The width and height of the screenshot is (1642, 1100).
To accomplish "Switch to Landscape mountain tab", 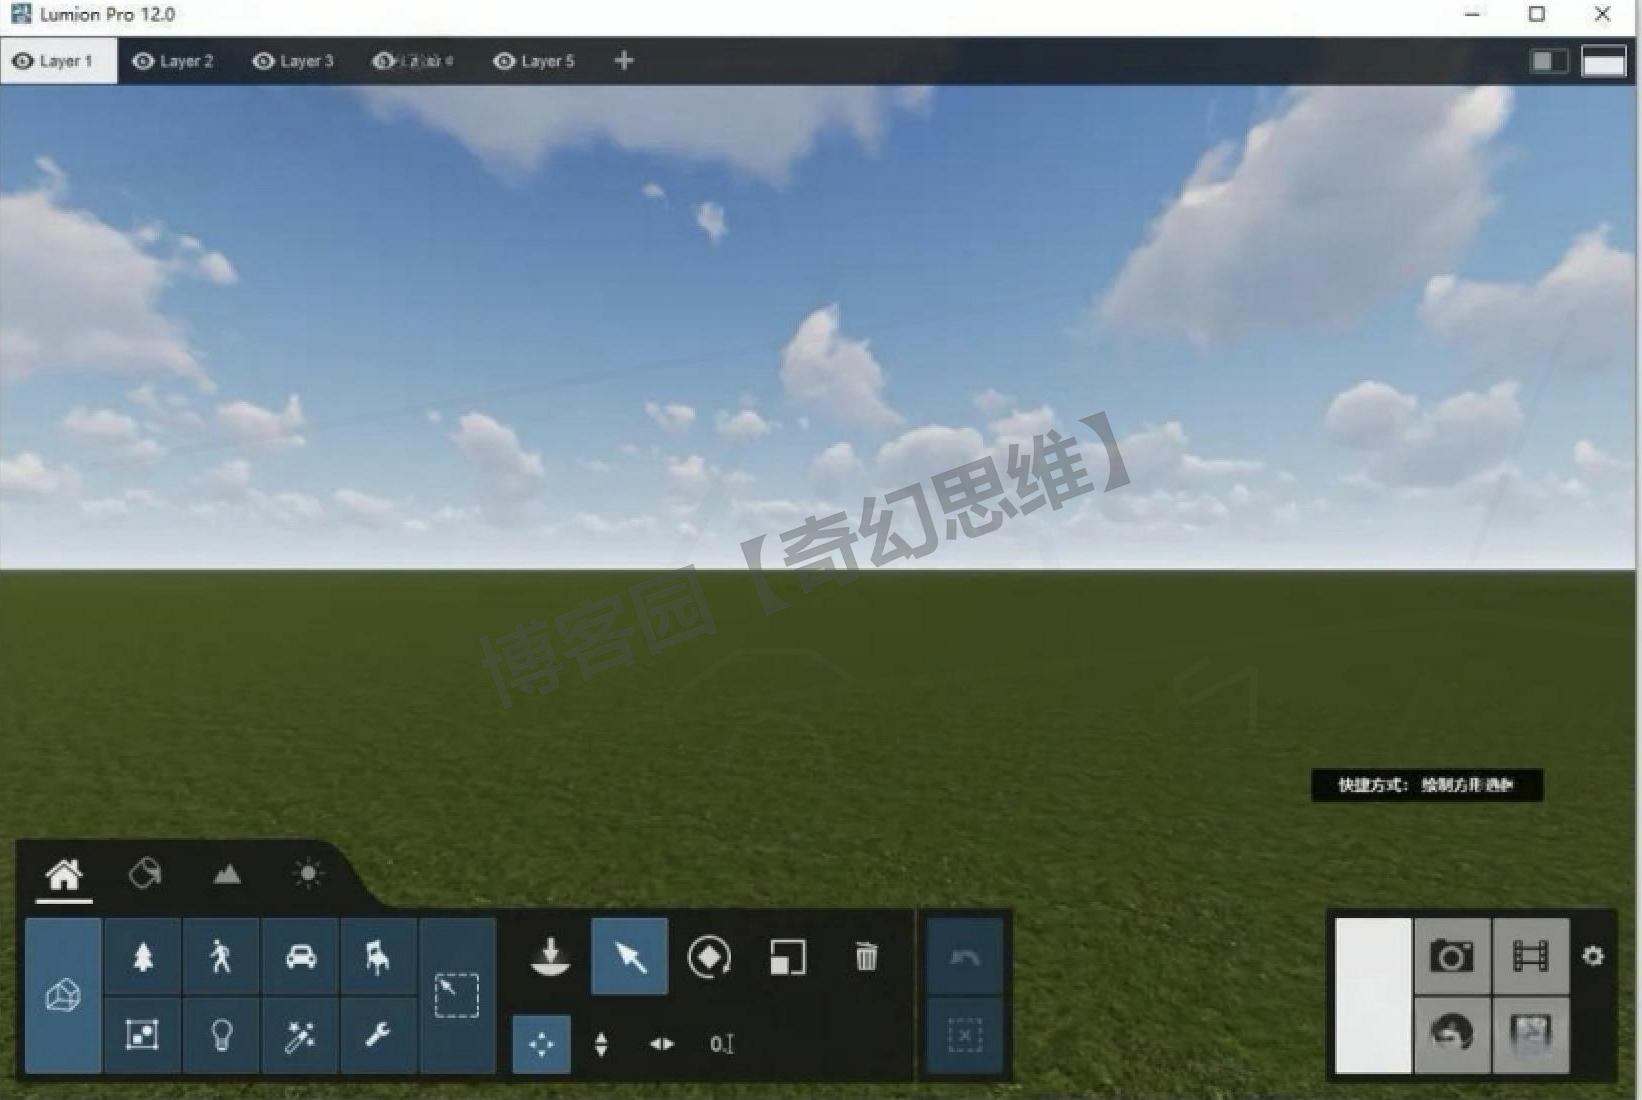I will [x=227, y=874].
